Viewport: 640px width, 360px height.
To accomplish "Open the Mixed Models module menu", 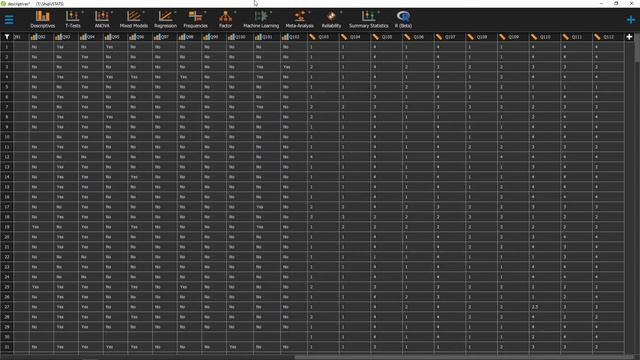I will coord(133,19).
